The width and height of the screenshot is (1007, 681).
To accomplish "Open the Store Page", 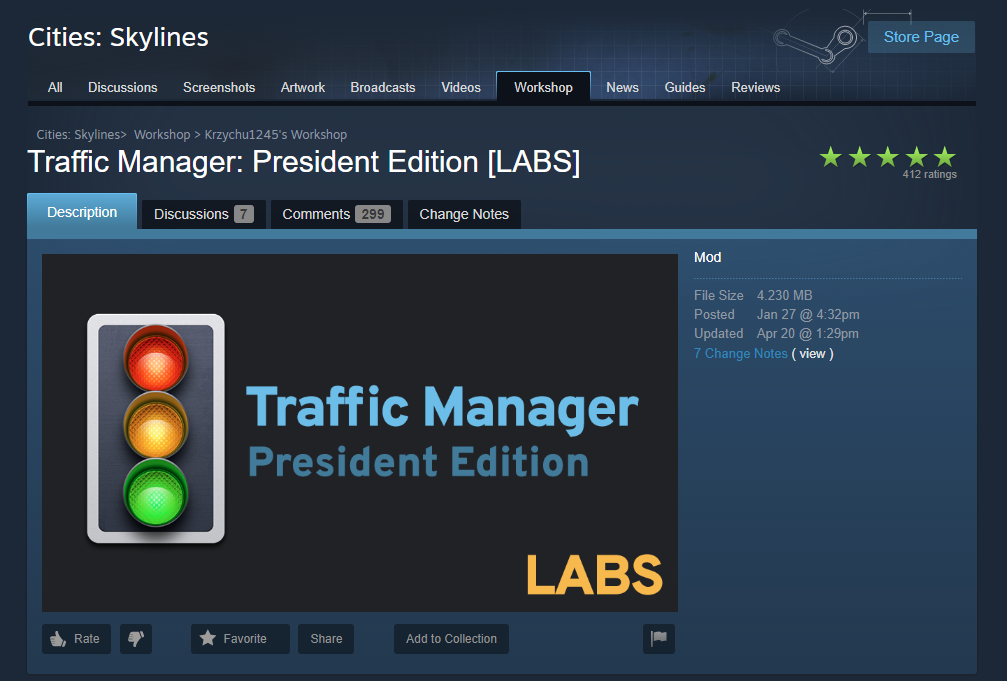I will pos(921,37).
